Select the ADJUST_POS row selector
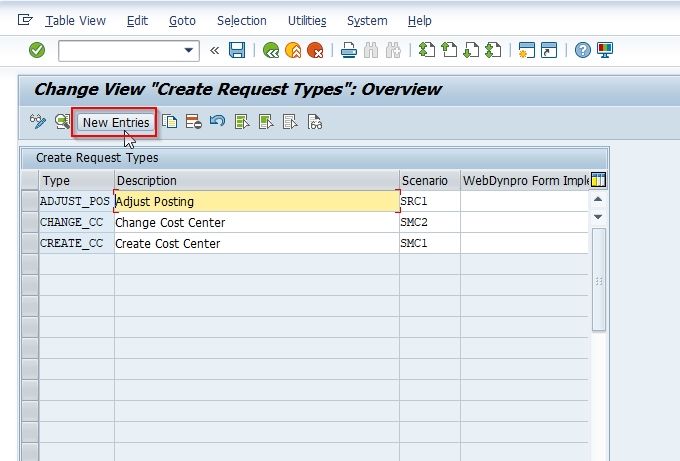Viewport: 680px width, 461px height. point(30,201)
